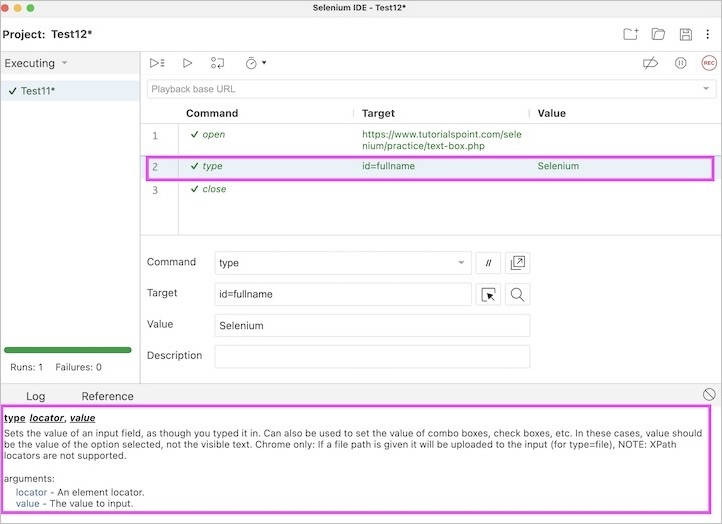Run all tests in the suite

157,63
